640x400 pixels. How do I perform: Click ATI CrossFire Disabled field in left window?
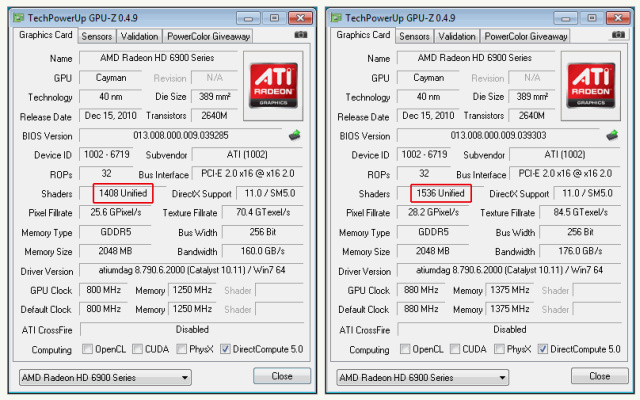192,329
